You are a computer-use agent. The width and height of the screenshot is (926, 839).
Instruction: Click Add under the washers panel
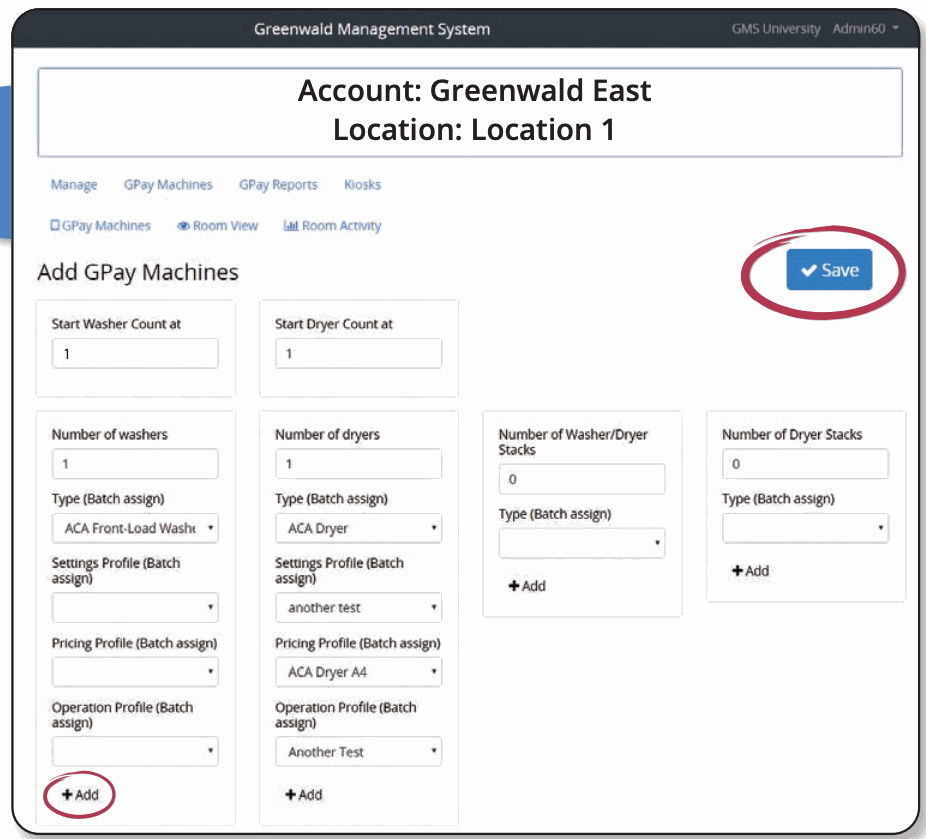80,795
